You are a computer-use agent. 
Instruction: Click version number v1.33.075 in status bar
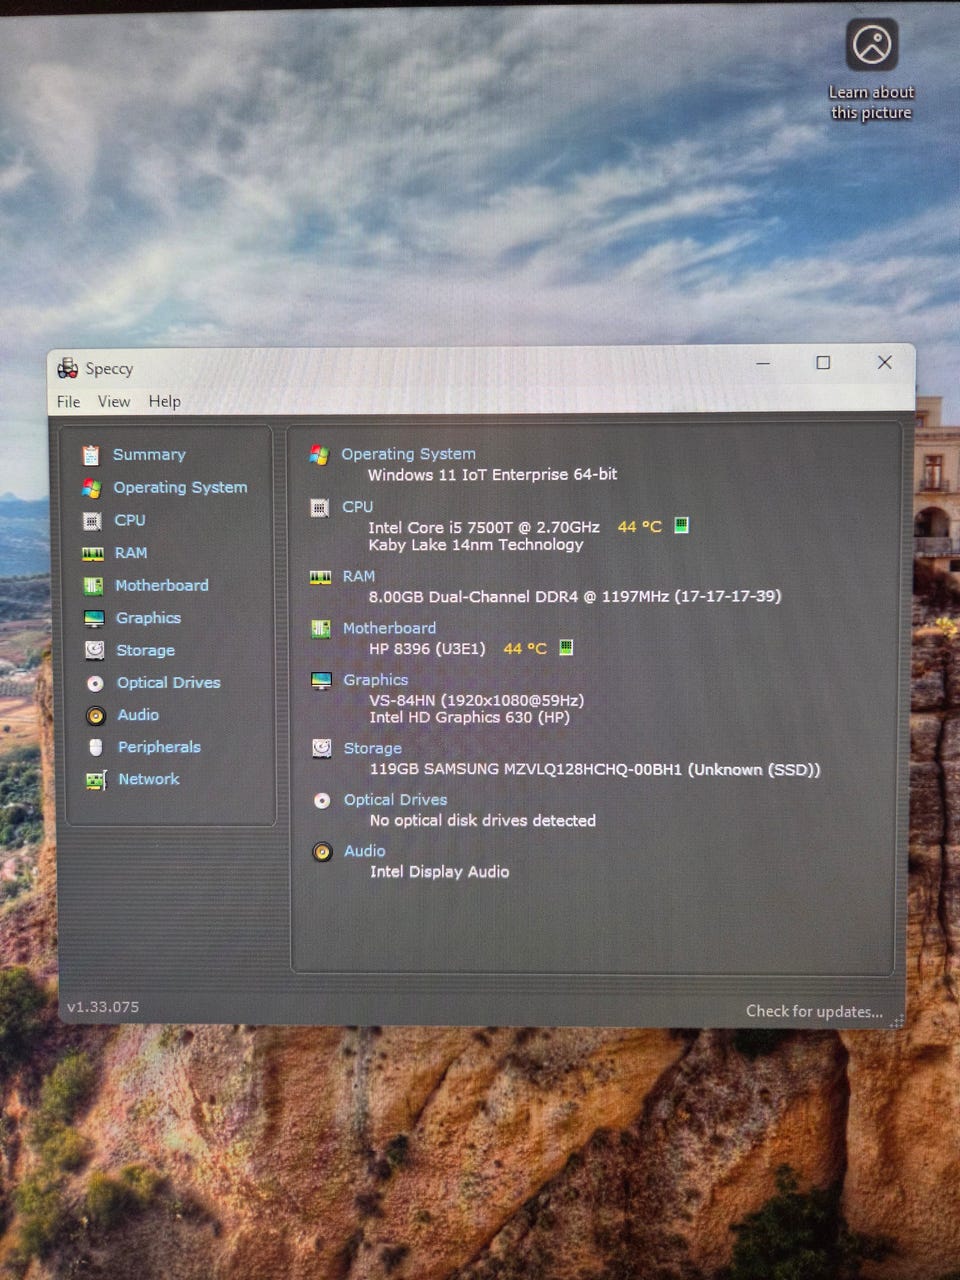coord(103,1007)
